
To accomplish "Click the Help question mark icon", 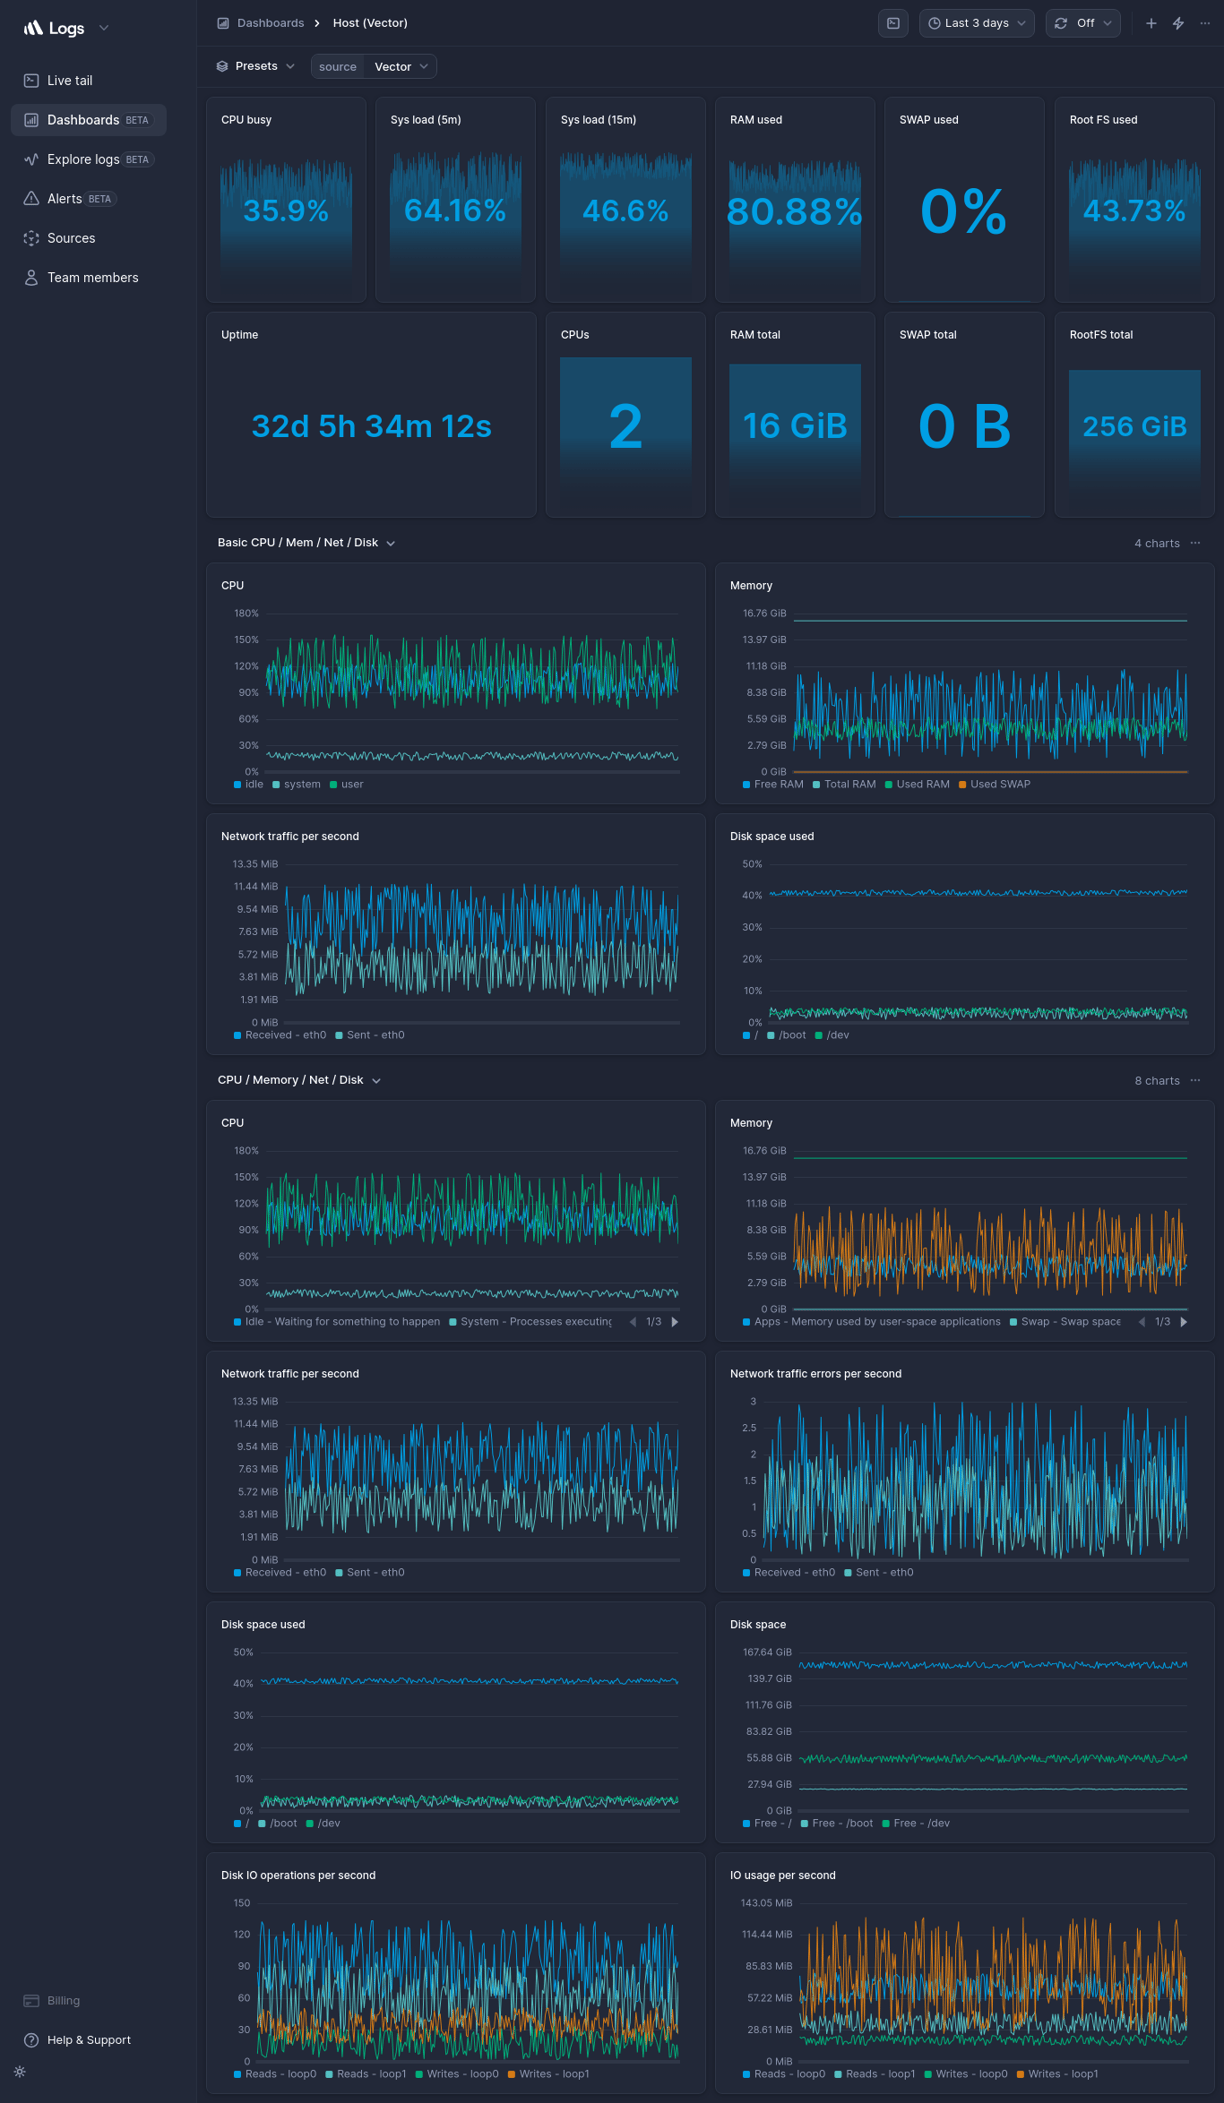I will point(31,2040).
